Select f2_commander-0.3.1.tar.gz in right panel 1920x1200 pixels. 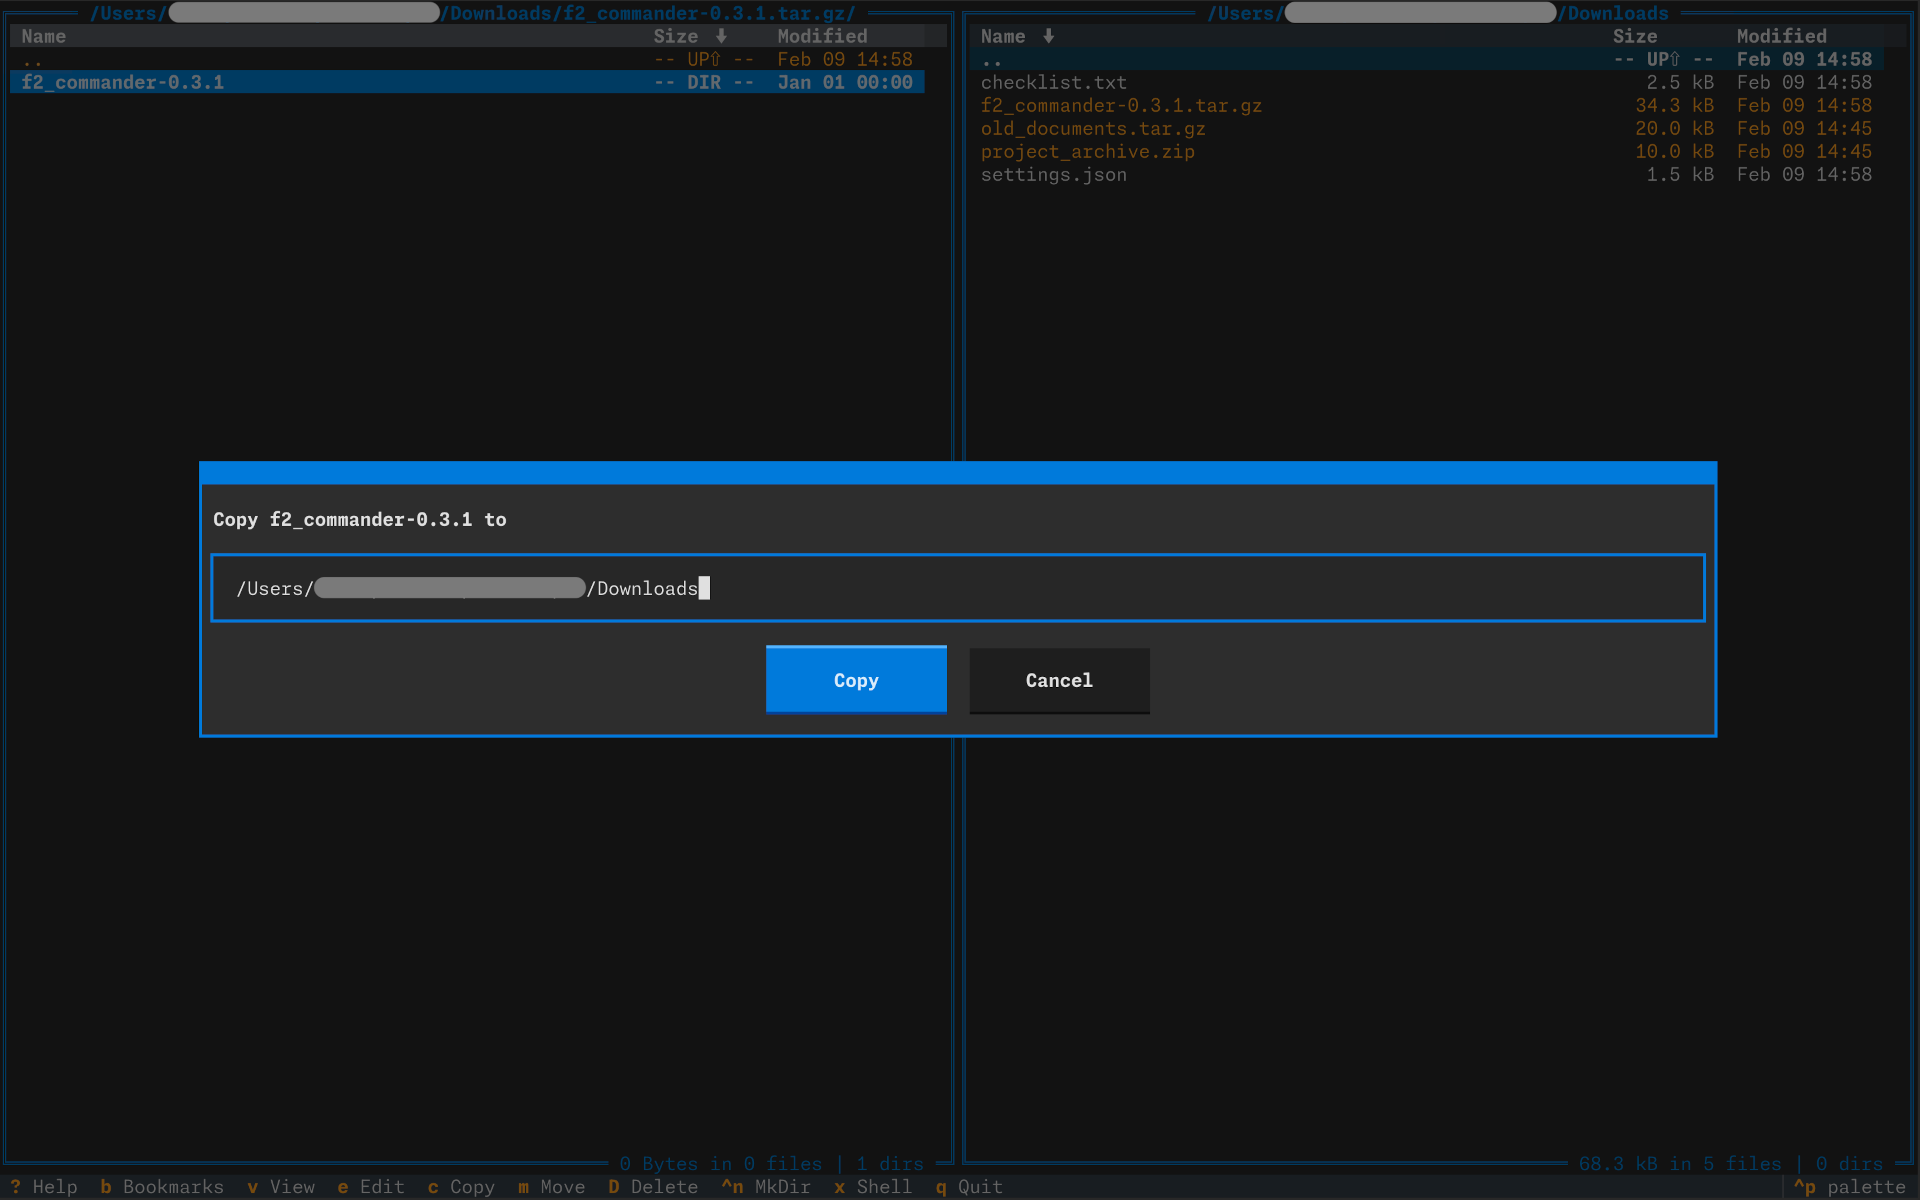tap(1426, 105)
